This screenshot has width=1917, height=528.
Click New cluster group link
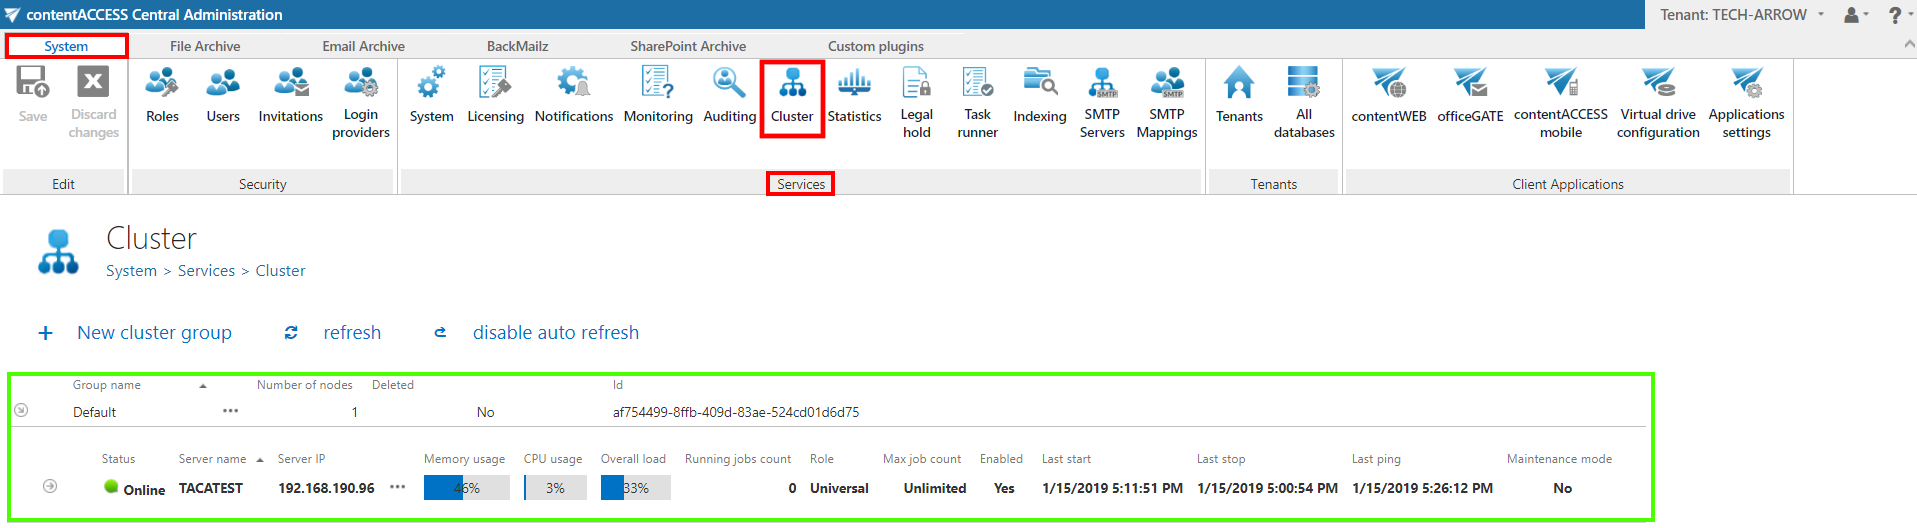(154, 333)
